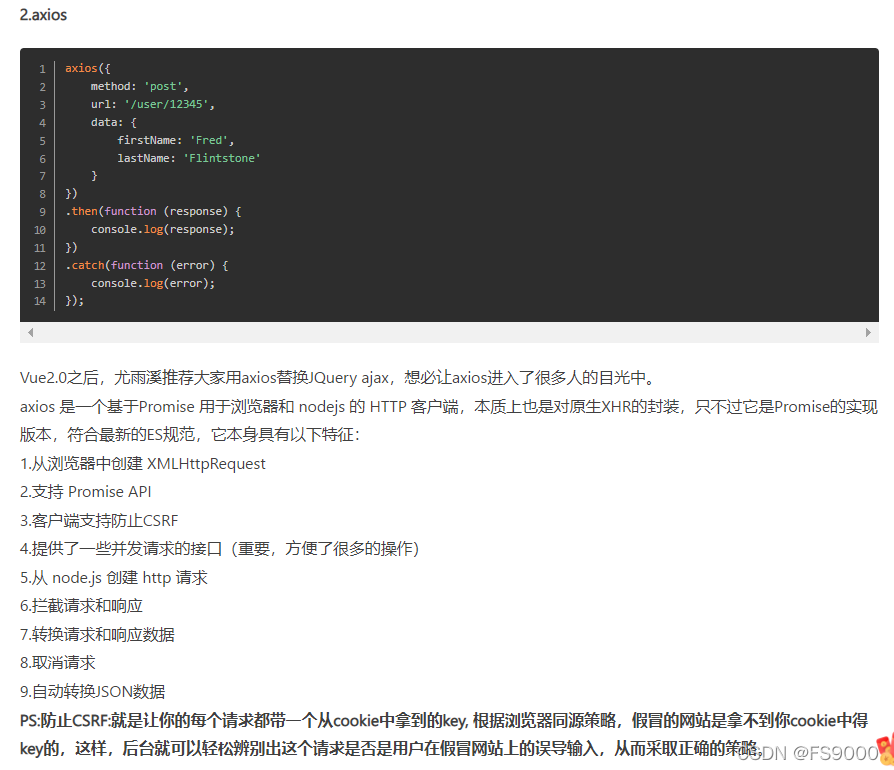Click the code block's right scroll arrow
This screenshot has width=894, height=770.
click(868, 332)
